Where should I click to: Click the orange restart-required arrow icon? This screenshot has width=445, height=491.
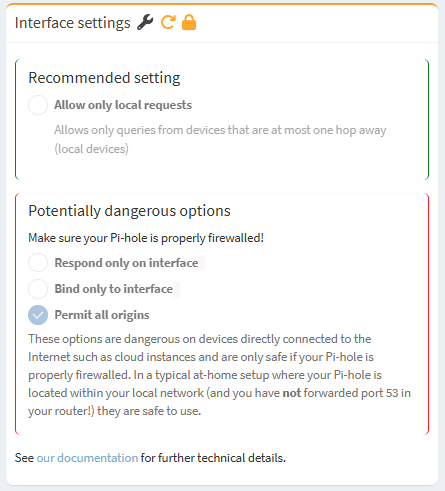coord(168,22)
